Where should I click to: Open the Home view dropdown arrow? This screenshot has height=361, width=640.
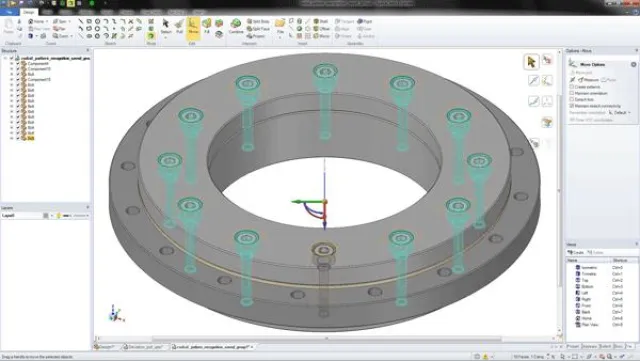[x=47, y=21]
